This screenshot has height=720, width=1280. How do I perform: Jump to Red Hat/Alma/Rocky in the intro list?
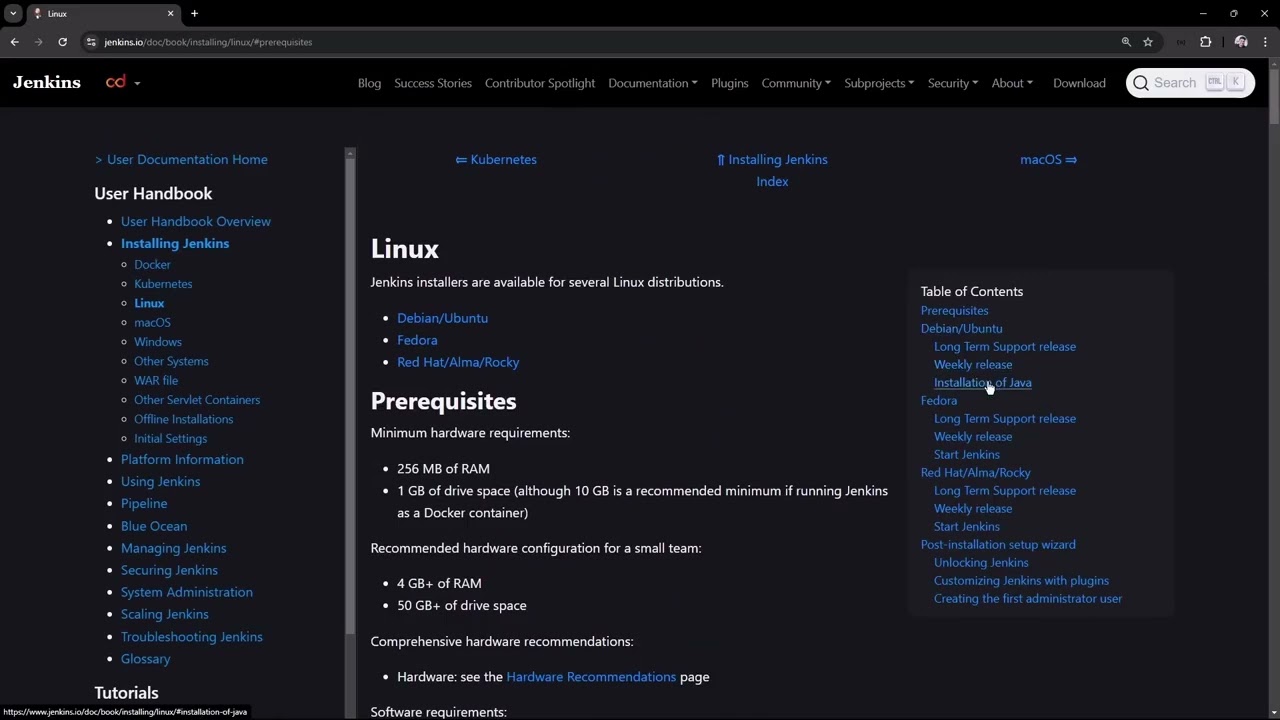point(458,362)
